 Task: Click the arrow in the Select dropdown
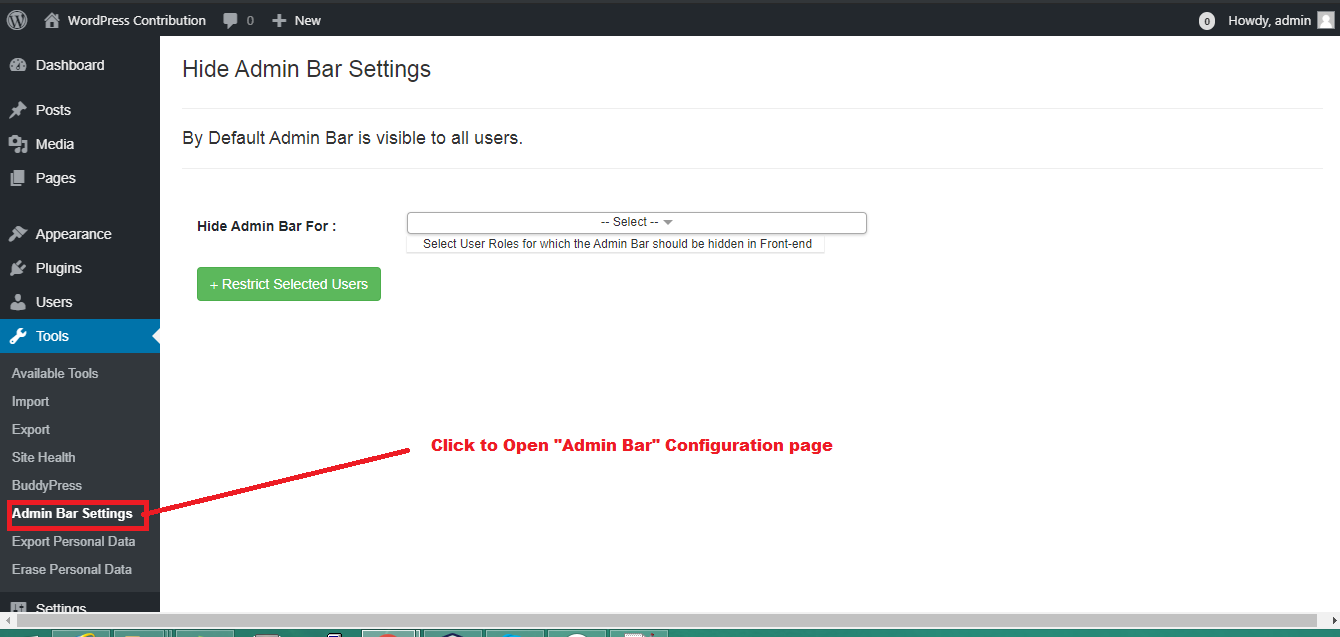coord(668,223)
